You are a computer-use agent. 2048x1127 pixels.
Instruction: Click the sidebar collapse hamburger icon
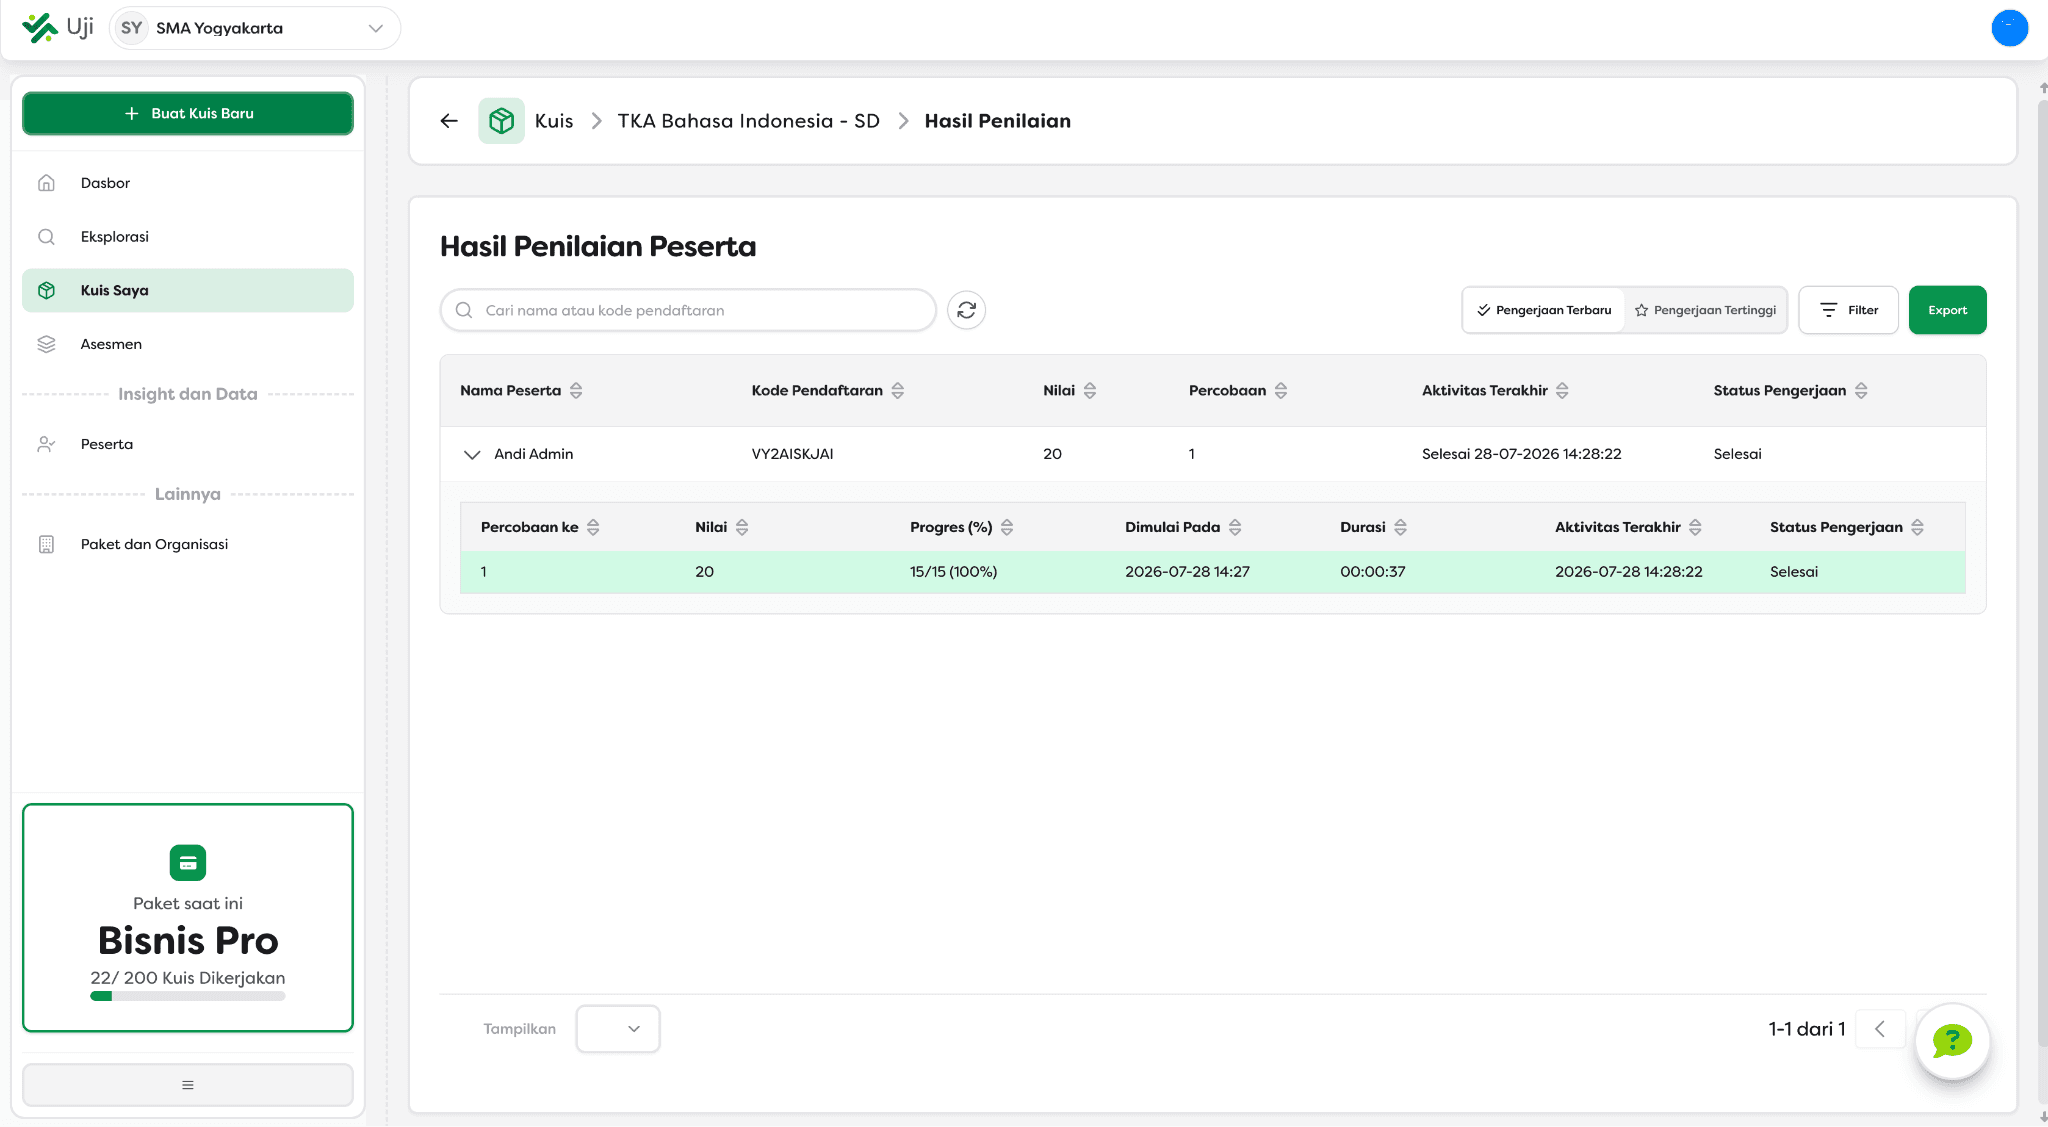(x=188, y=1085)
